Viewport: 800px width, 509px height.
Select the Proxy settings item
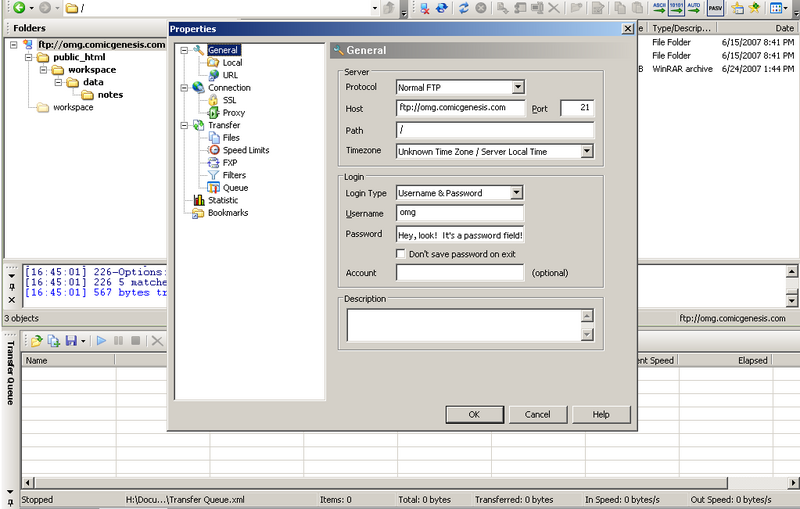tap(233, 113)
